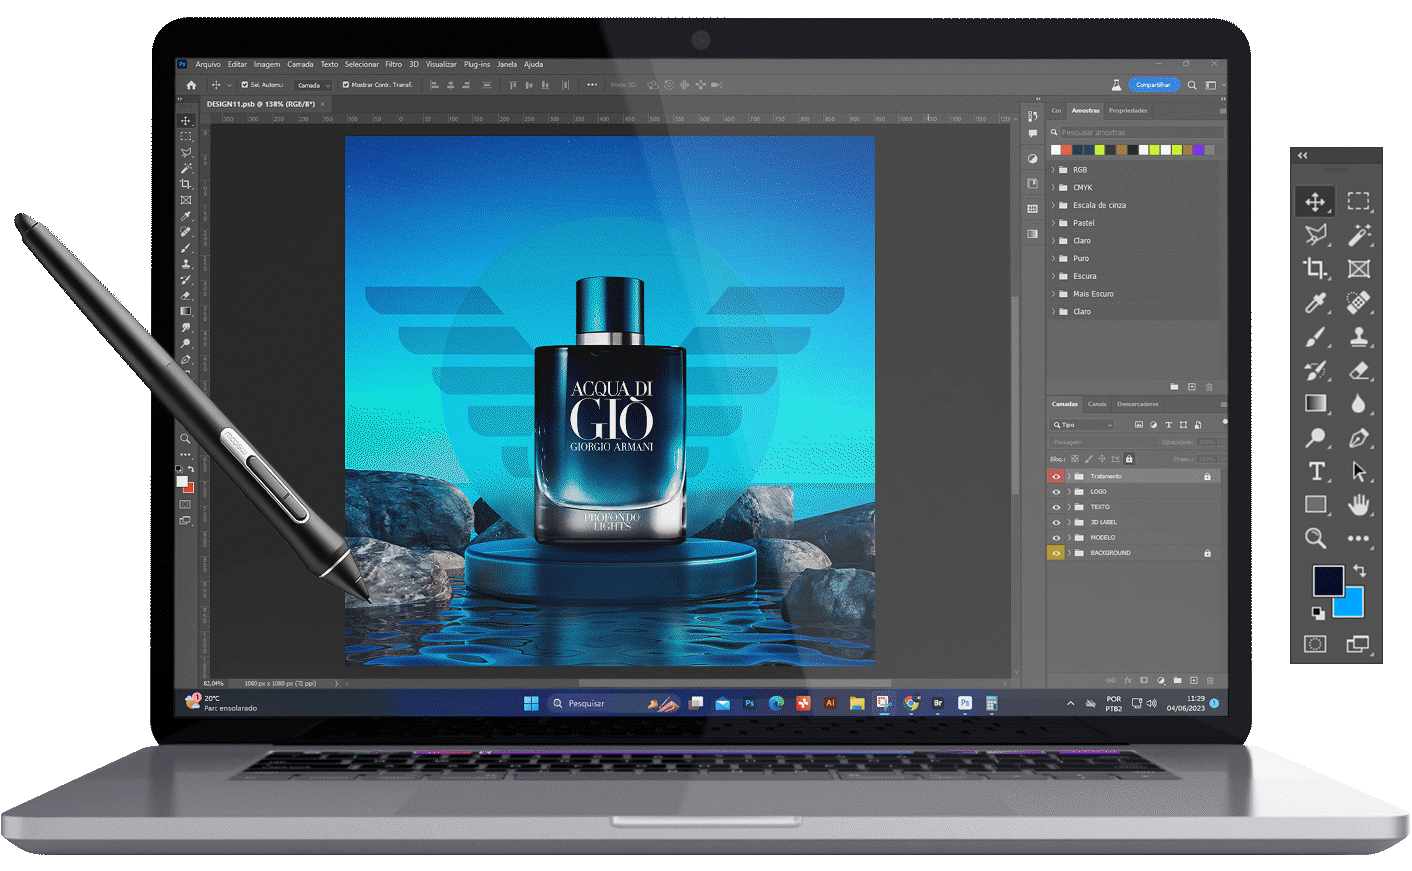
Task: Swap foreground and background colors in enlarged toolbar
Action: tap(1359, 570)
